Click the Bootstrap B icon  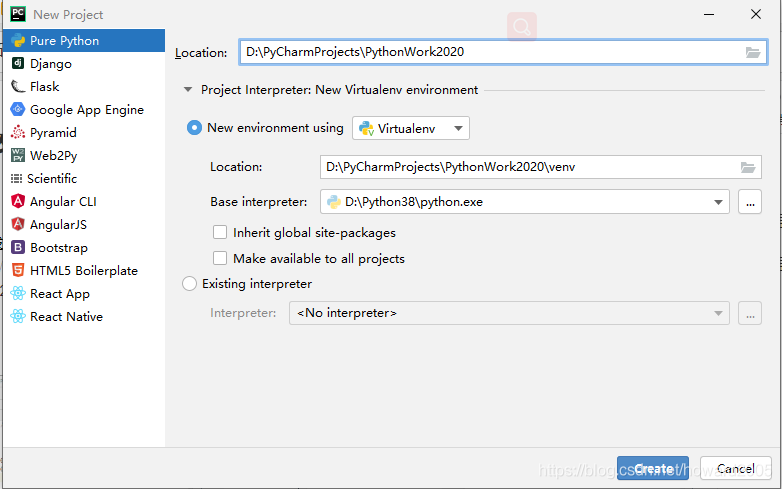coord(18,247)
